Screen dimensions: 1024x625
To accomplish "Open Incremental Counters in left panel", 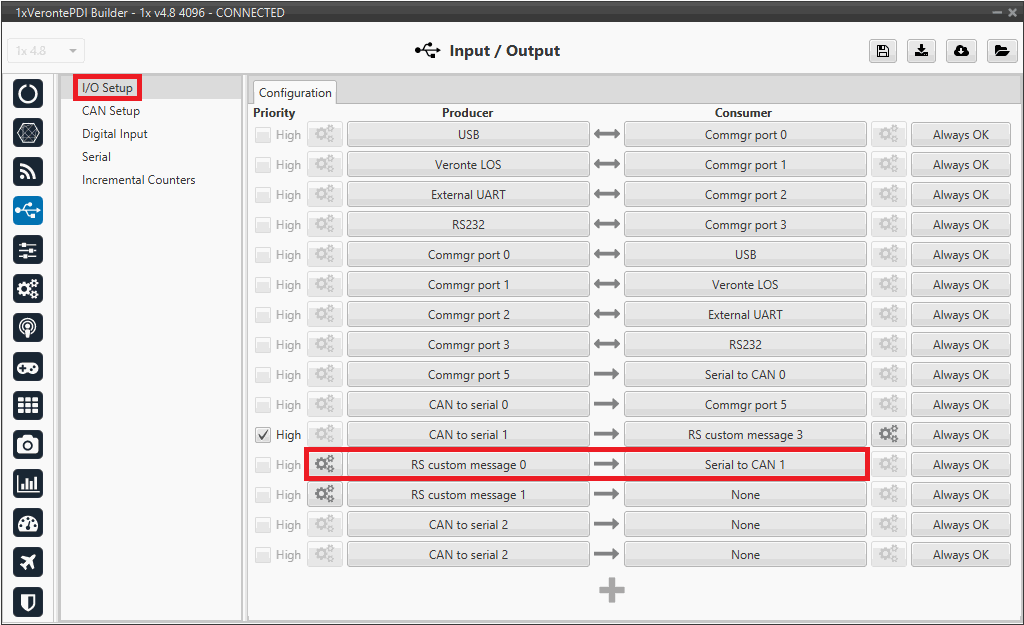I will [139, 180].
